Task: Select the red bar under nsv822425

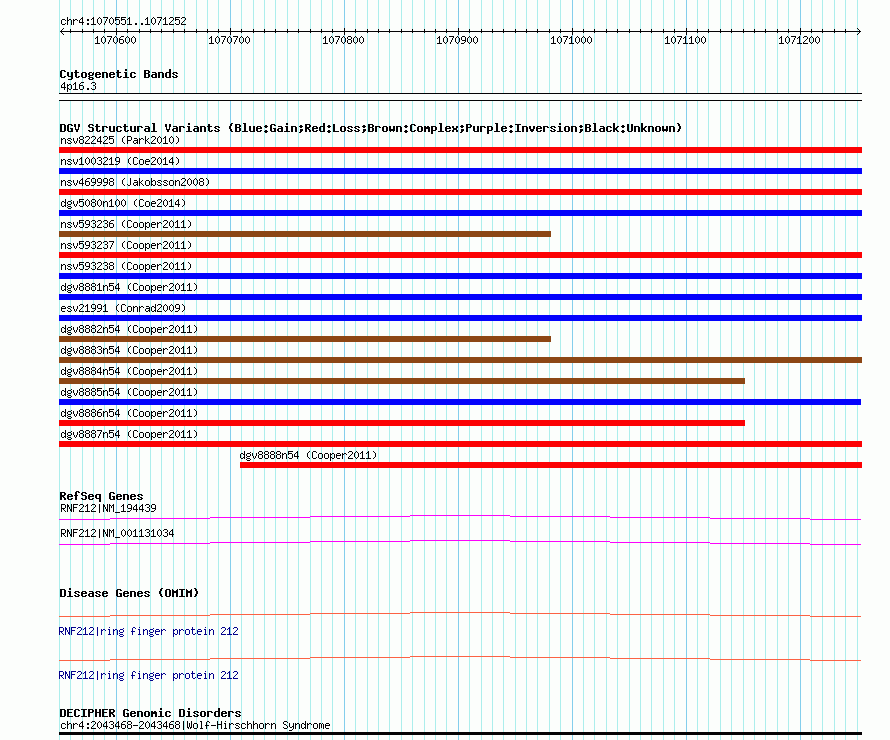Action: 460,150
